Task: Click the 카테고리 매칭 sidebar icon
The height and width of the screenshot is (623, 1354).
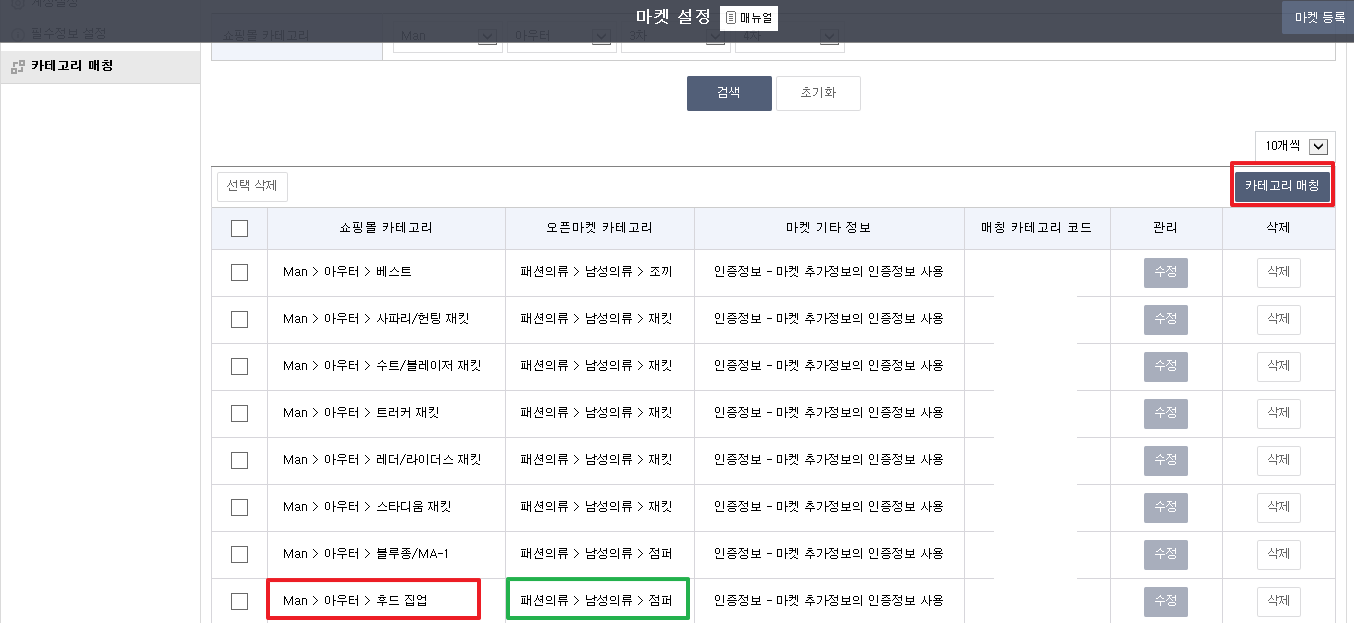Action: [x=17, y=67]
